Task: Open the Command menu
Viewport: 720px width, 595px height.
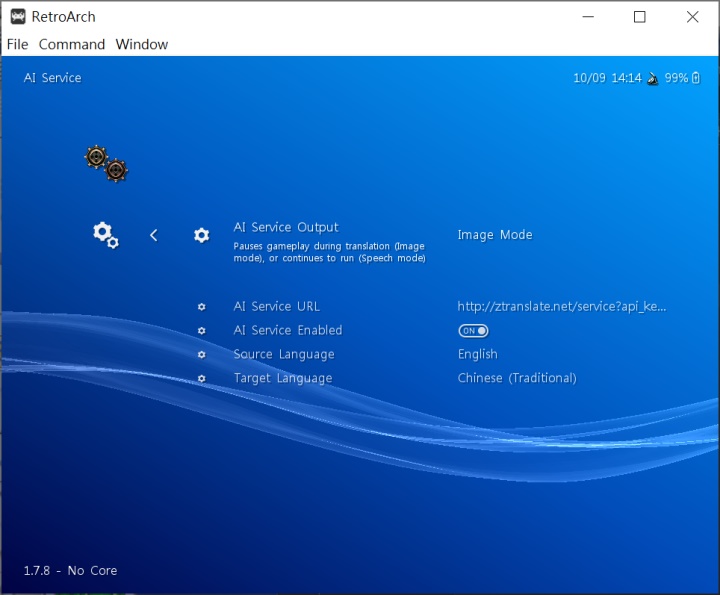Action: [x=72, y=44]
